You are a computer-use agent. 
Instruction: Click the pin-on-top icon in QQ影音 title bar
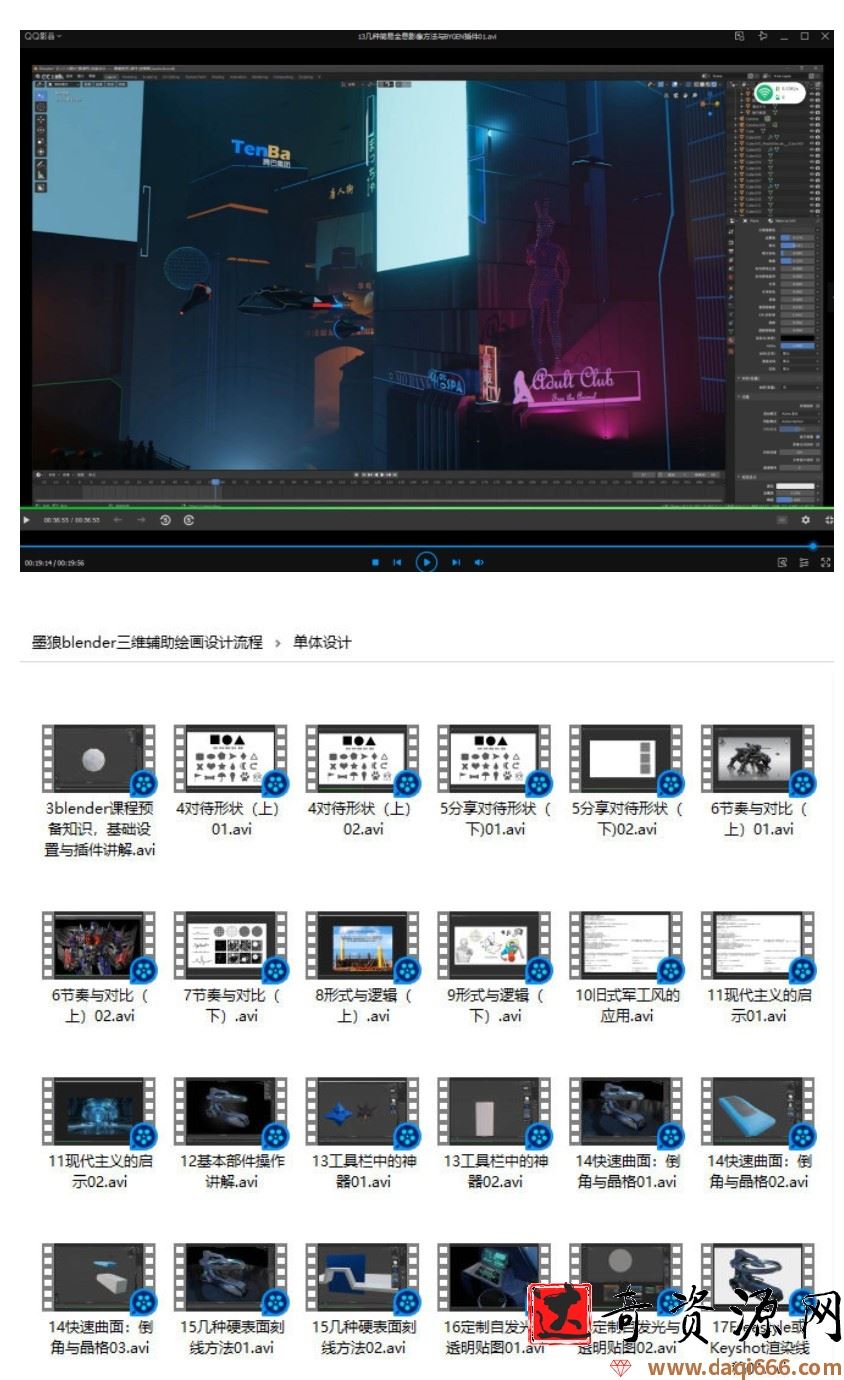point(763,36)
